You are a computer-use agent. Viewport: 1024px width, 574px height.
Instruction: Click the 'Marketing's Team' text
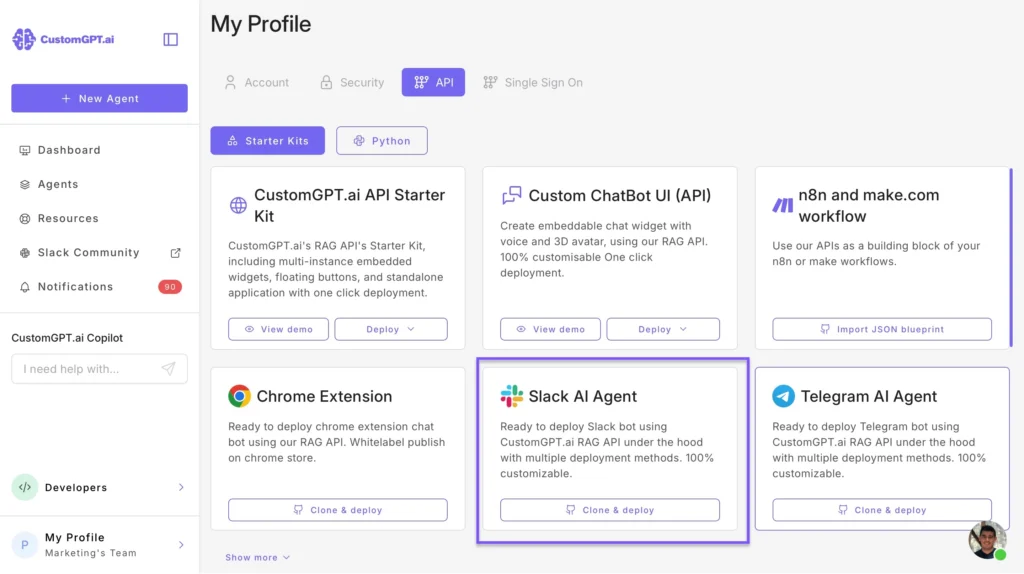(91, 553)
